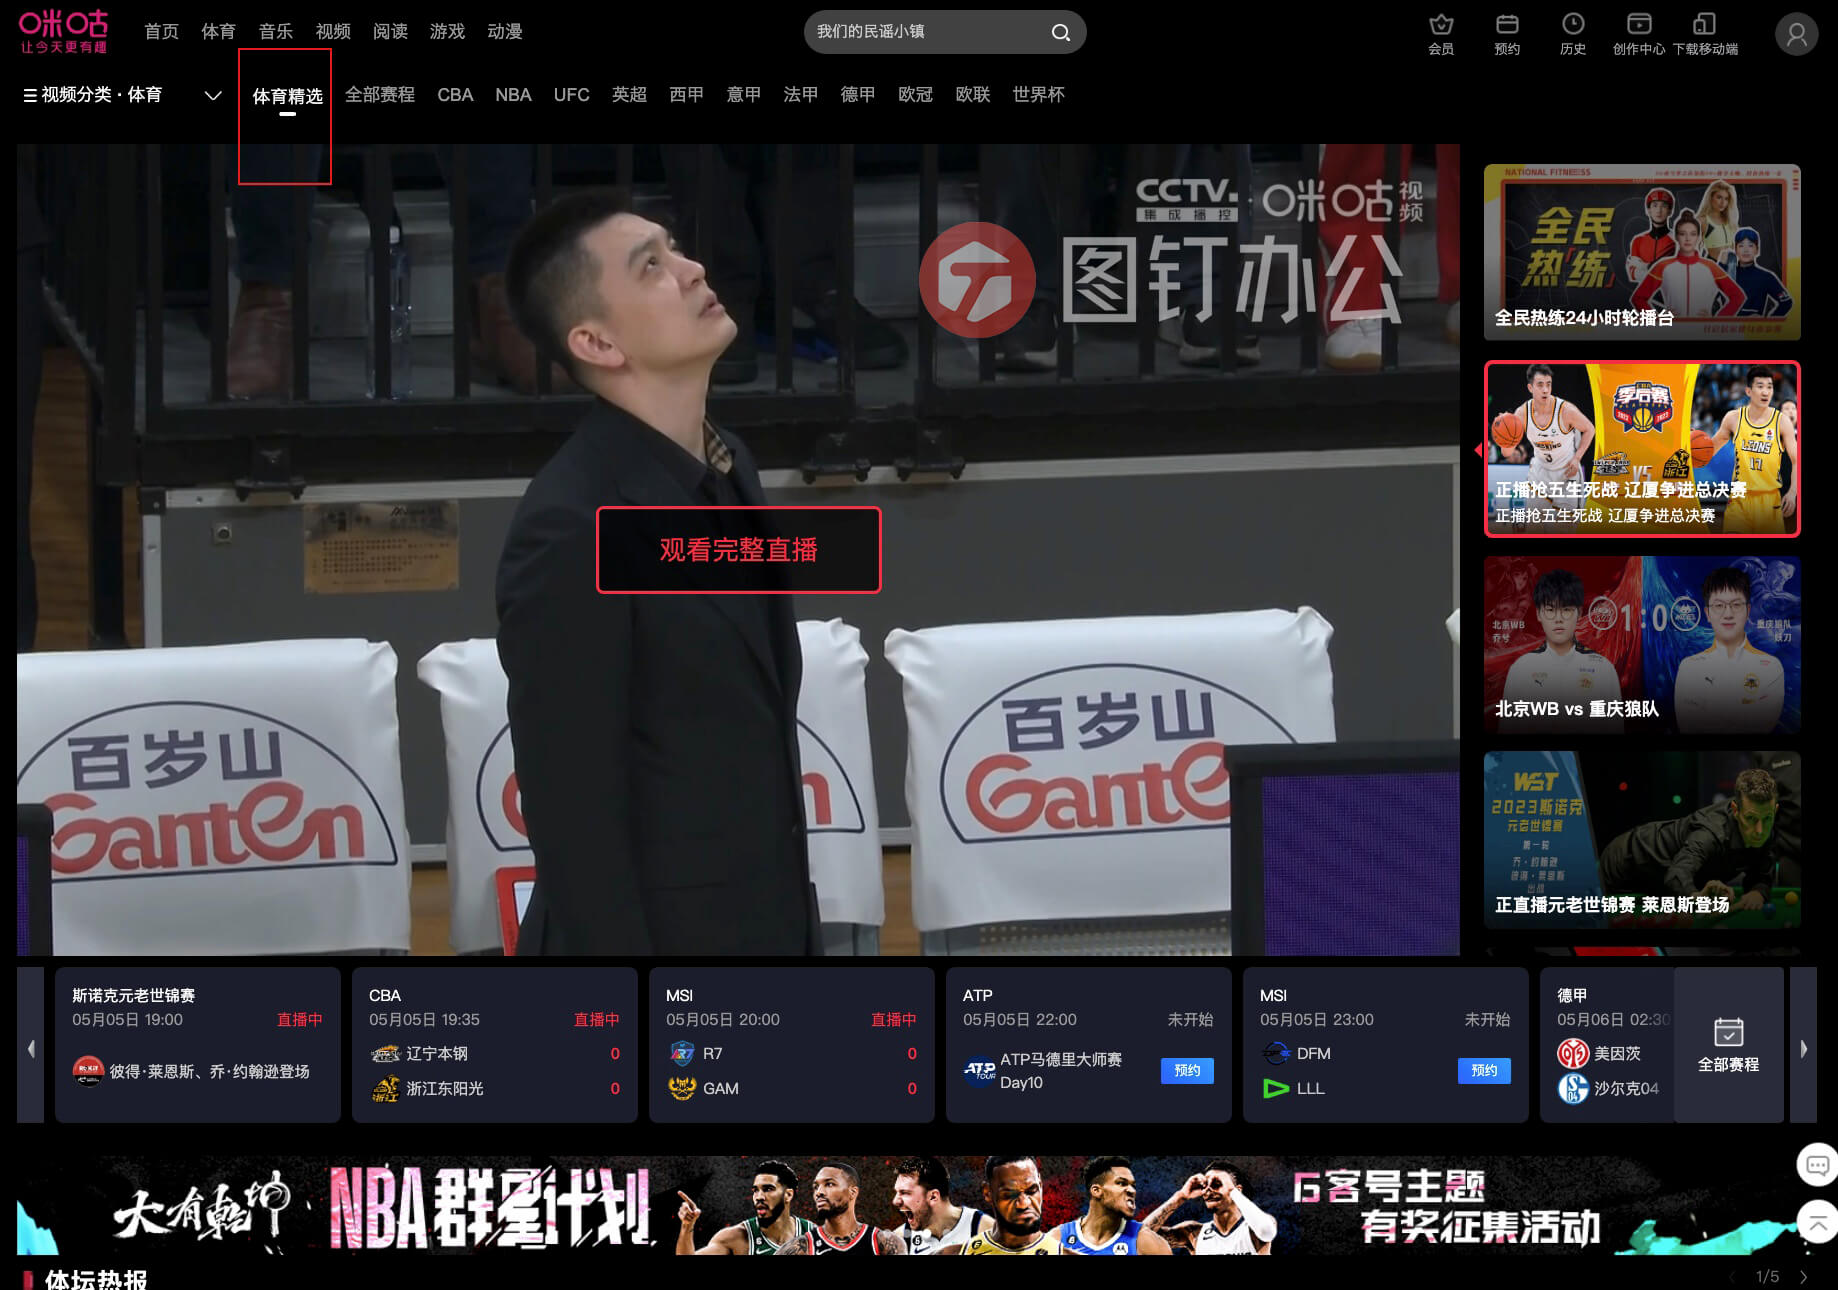Click the 直播中 label on MSI R7 card
This screenshot has width=1838, height=1290.
(893, 1020)
